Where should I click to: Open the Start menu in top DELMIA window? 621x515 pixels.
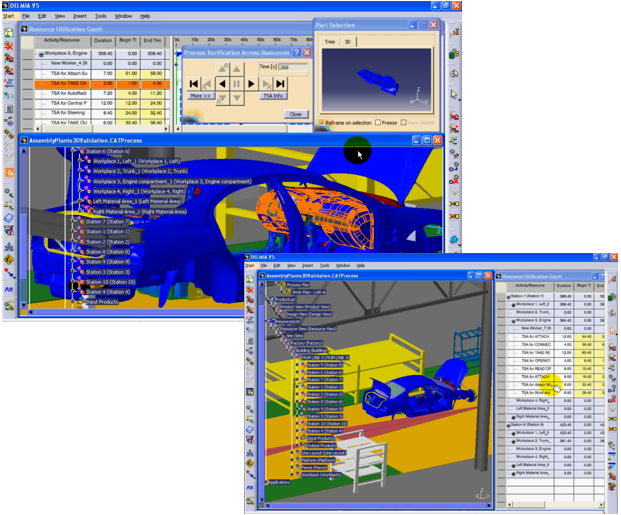click(x=8, y=16)
